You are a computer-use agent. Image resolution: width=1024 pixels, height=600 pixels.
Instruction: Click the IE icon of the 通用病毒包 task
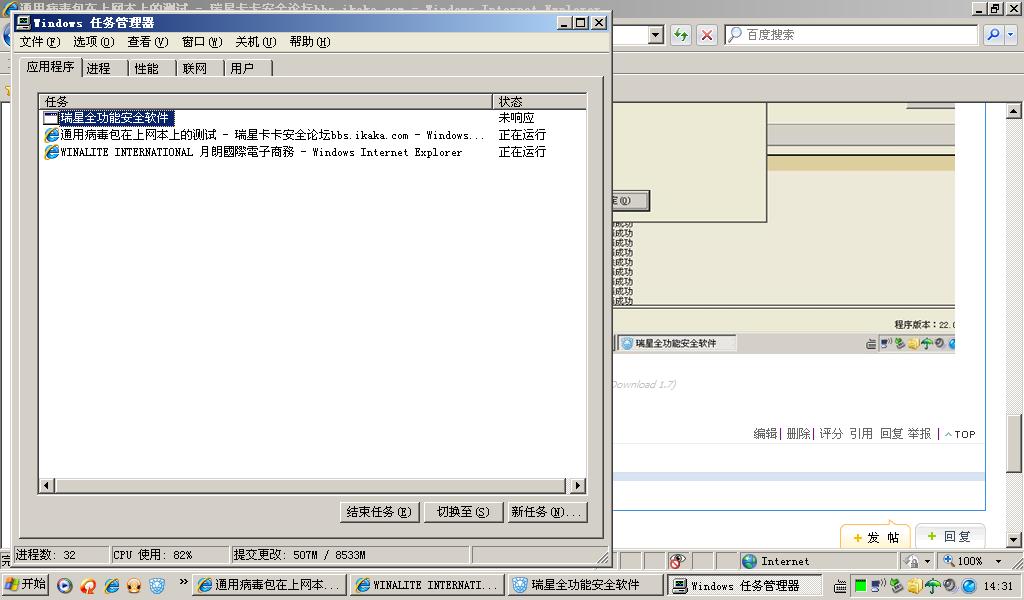(x=51, y=135)
